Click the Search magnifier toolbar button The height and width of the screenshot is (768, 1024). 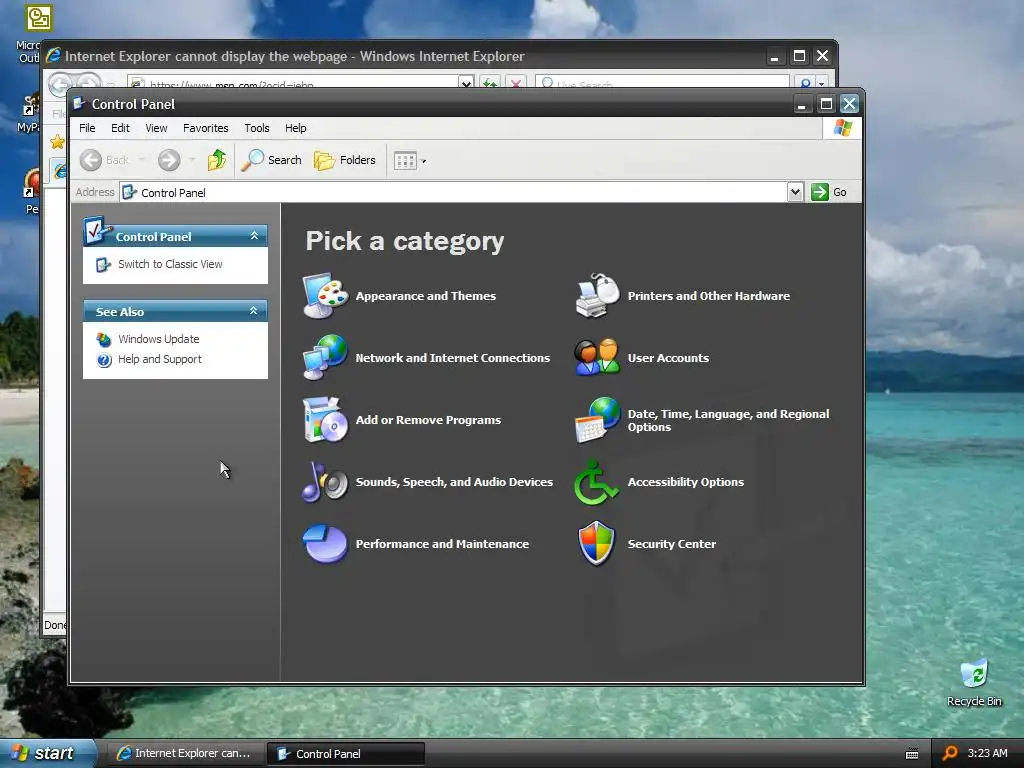pyautogui.click(x=272, y=160)
